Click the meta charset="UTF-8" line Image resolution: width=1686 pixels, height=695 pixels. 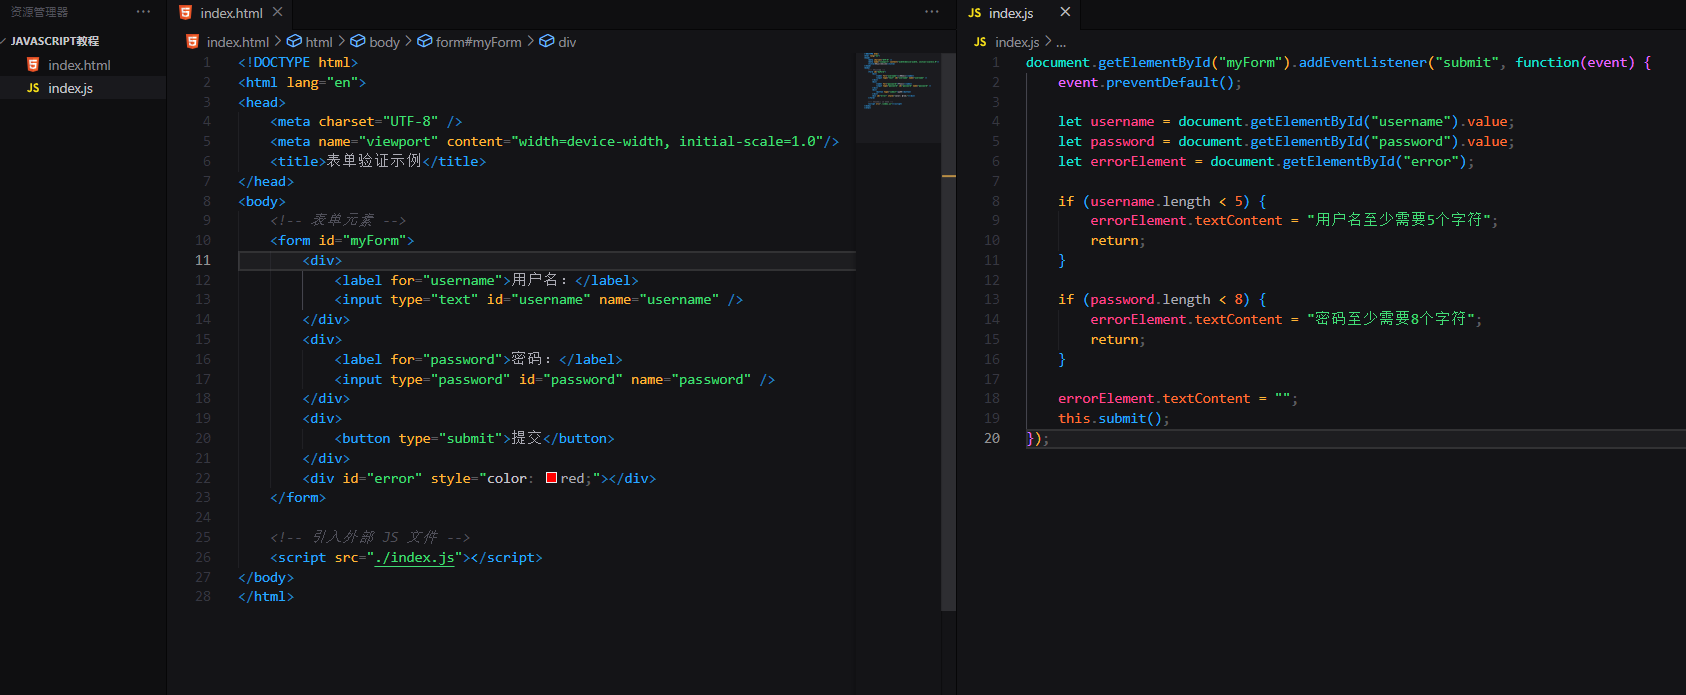pos(366,121)
